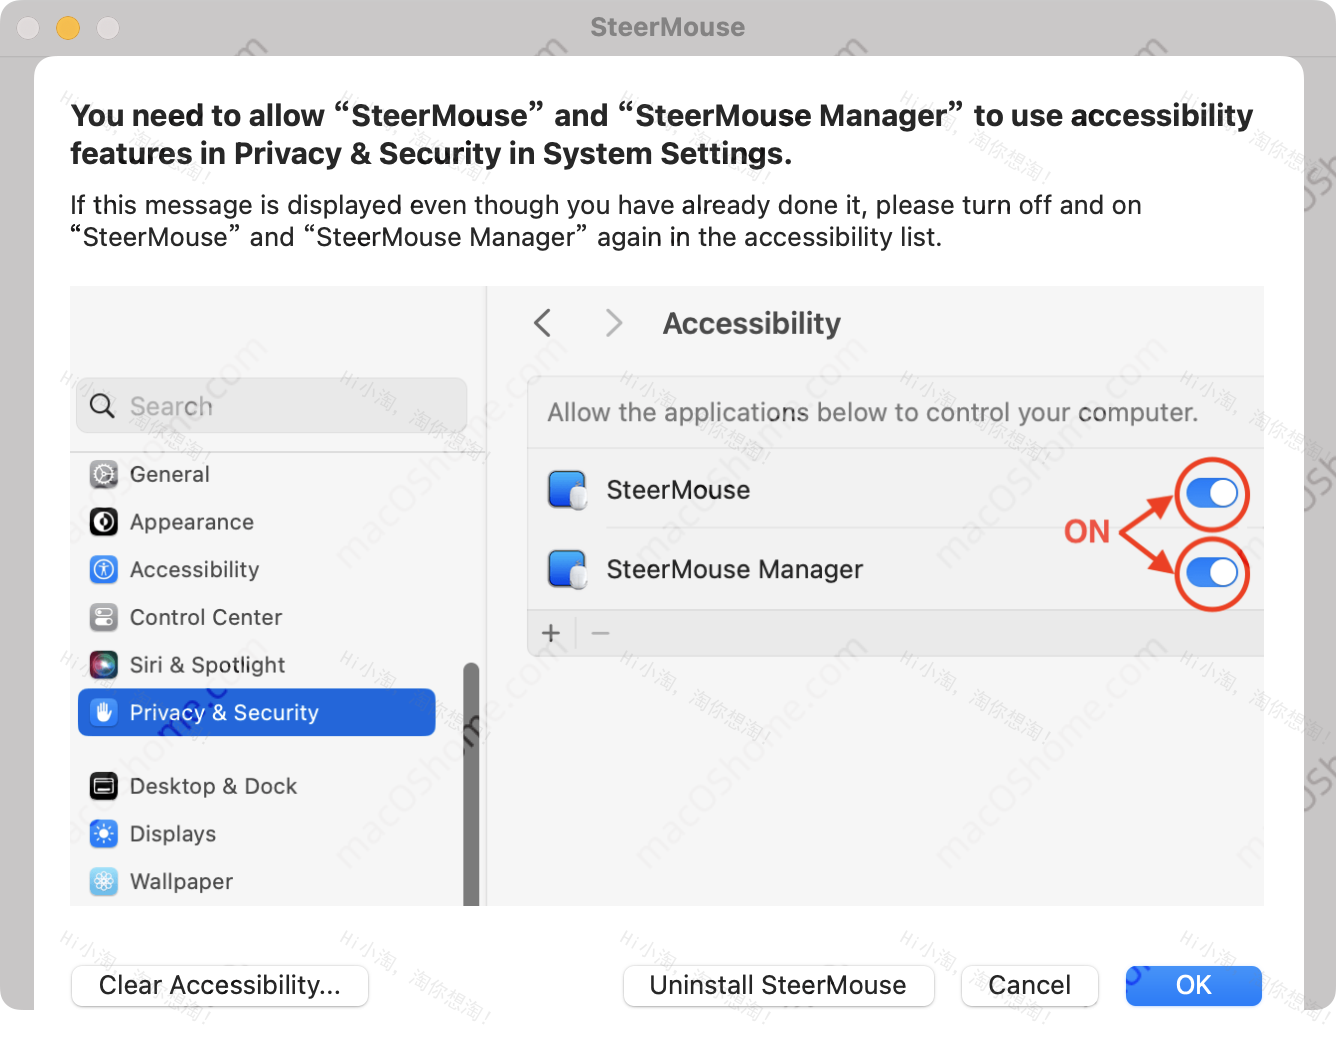Viewport: 1336px width, 1046px height.
Task: Click the back chevron above Accessibility
Action: [x=542, y=322]
